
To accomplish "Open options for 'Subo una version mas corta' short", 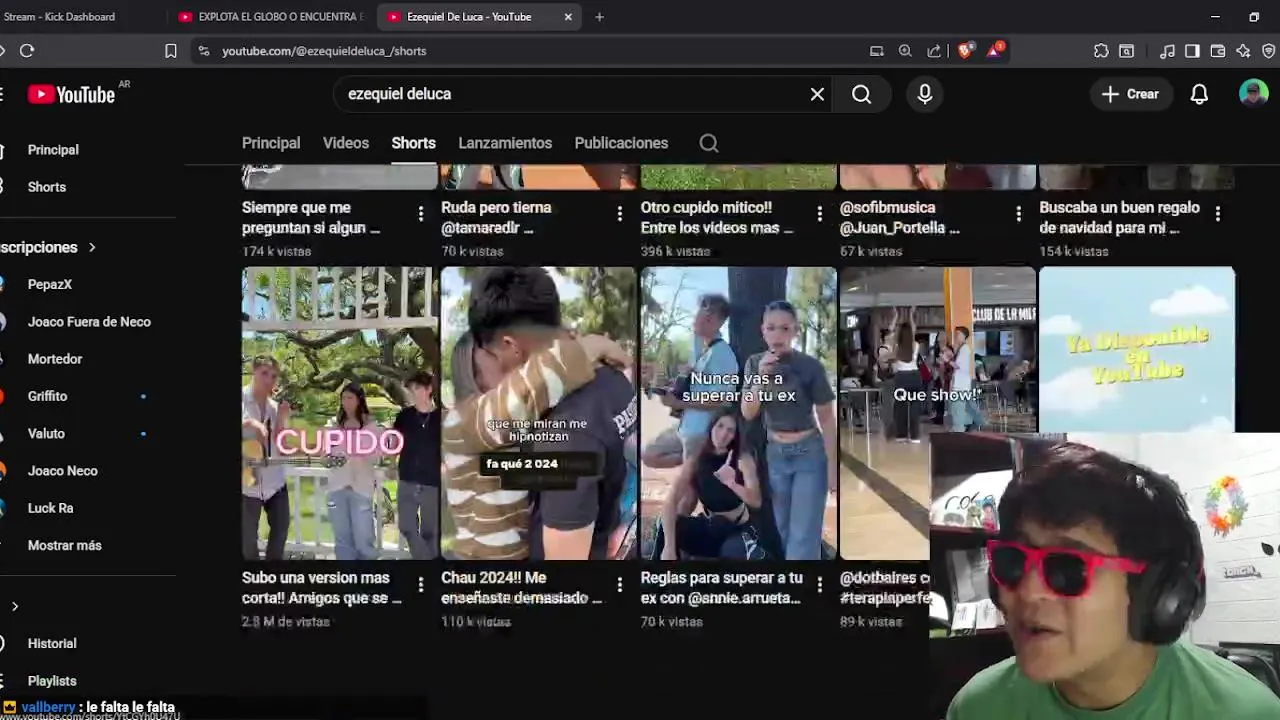I will (x=421, y=584).
